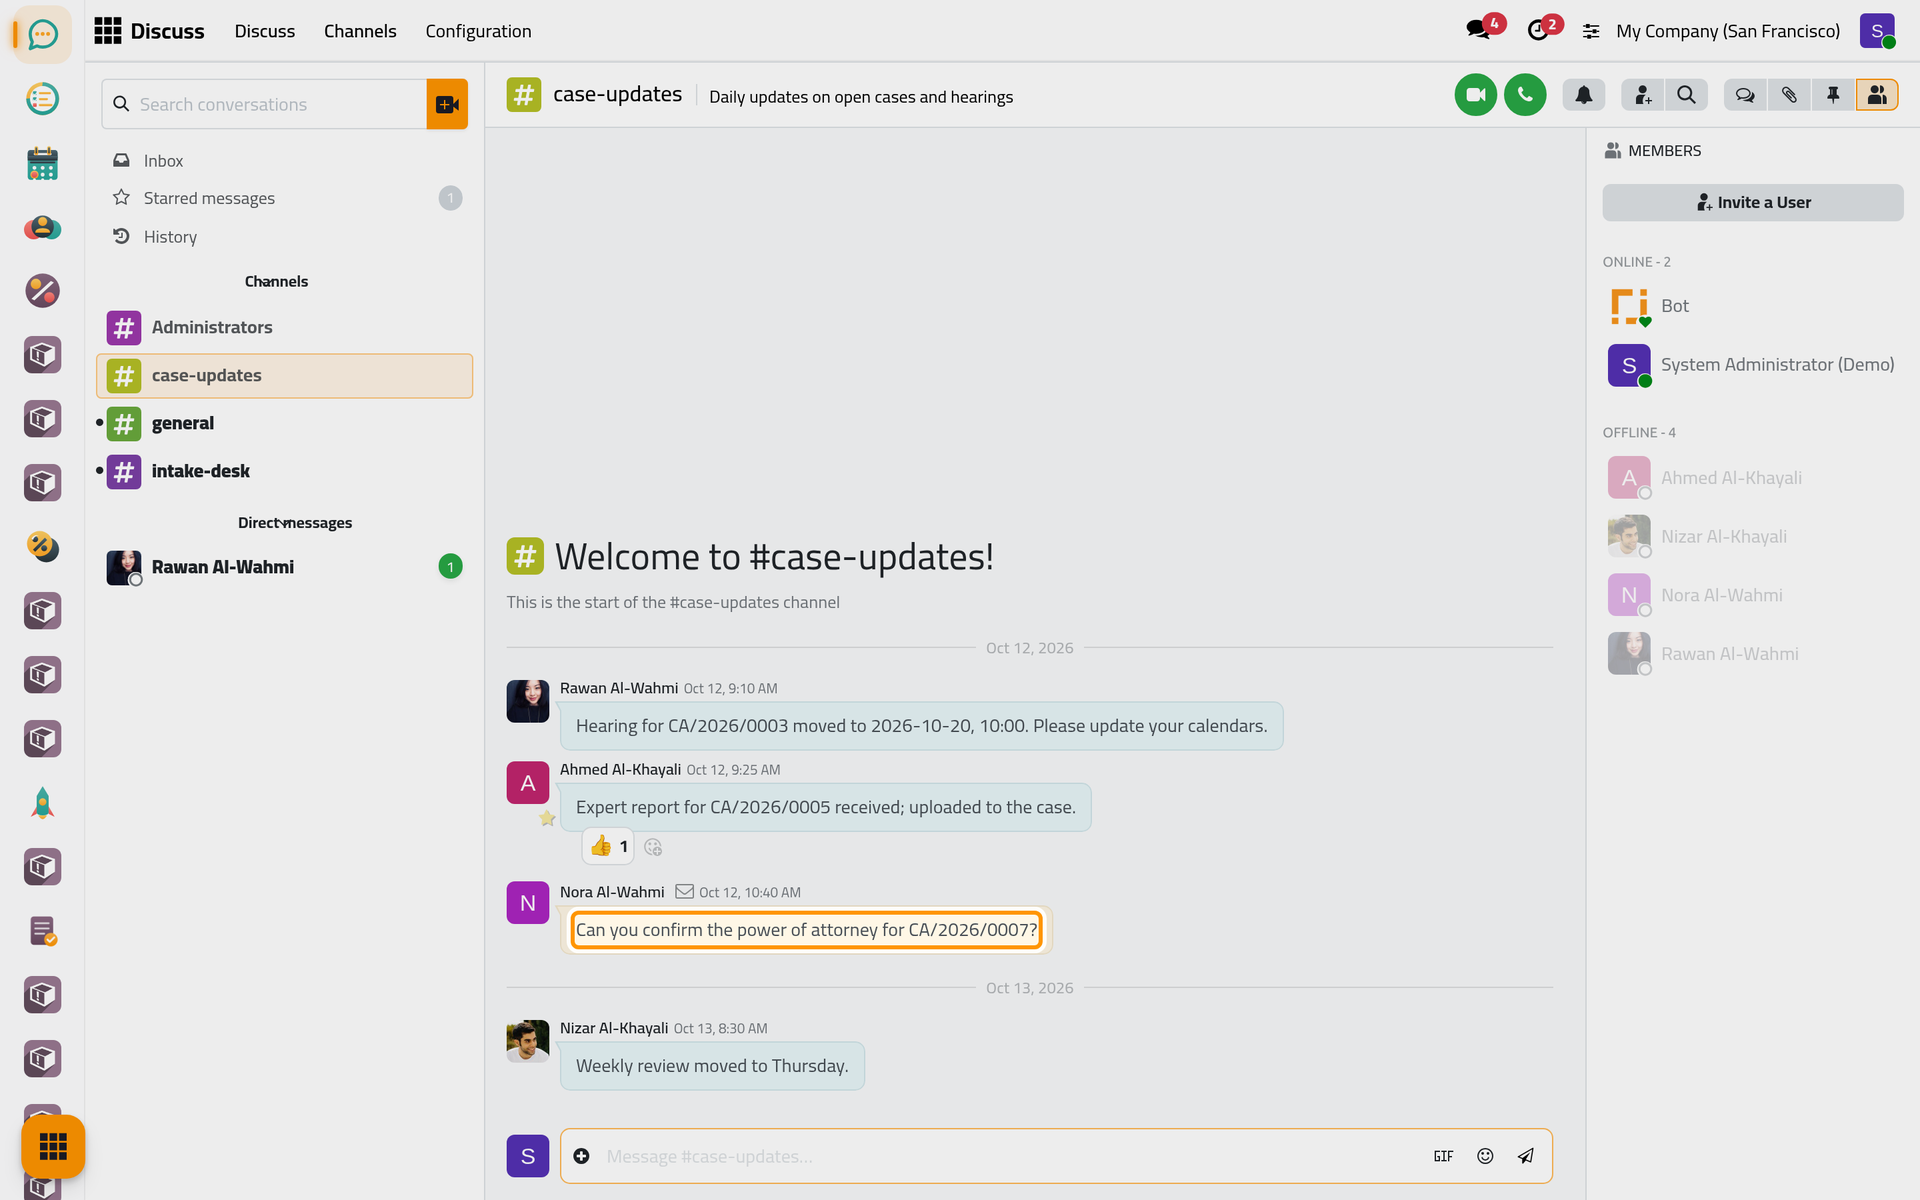
Task: Click the add user icon in header
Action: pyautogui.click(x=1643, y=95)
